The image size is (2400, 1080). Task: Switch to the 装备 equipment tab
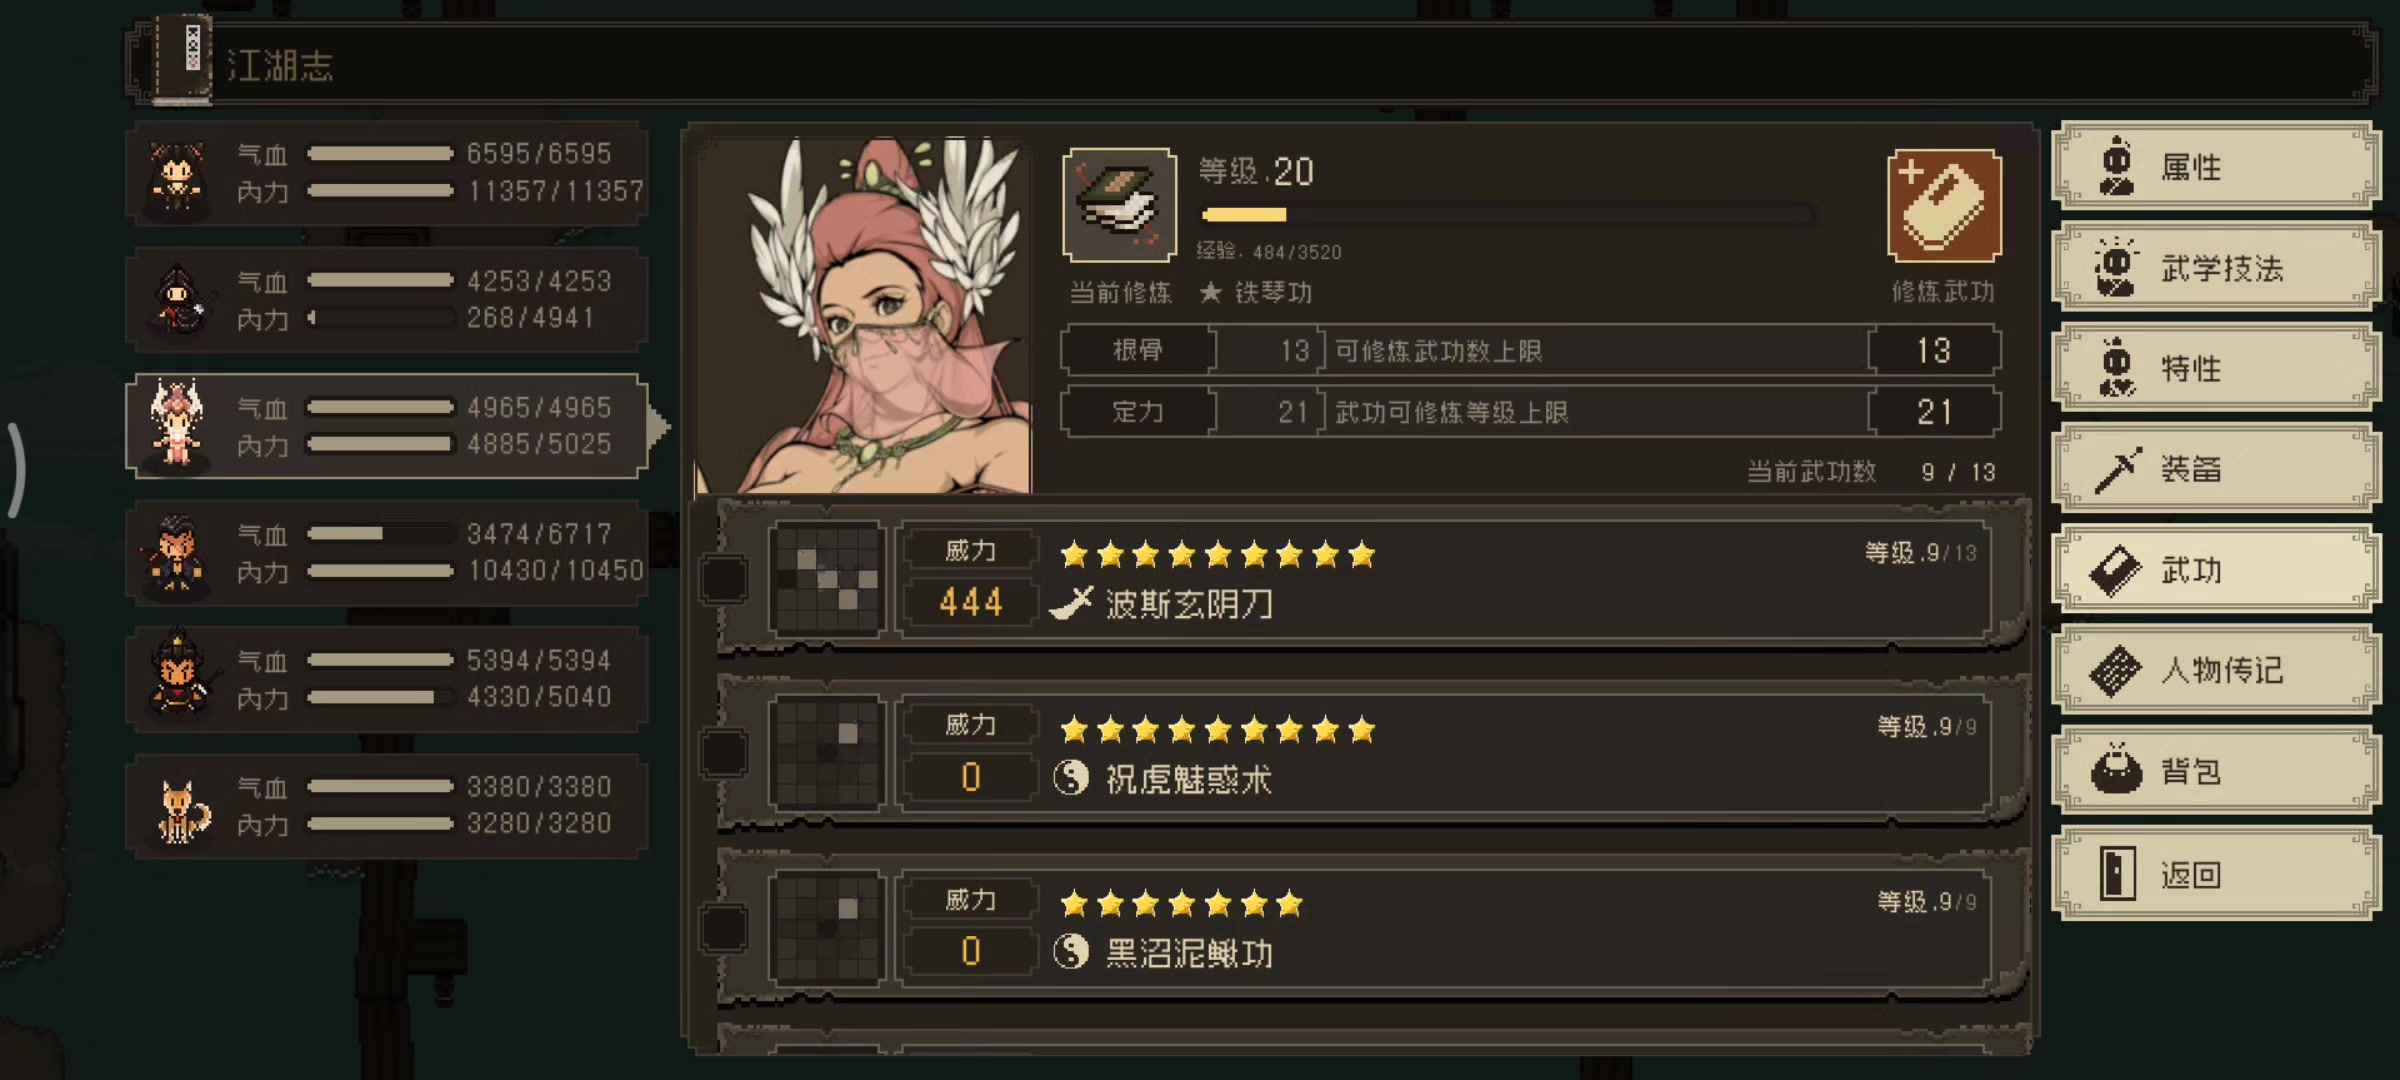(2216, 468)
